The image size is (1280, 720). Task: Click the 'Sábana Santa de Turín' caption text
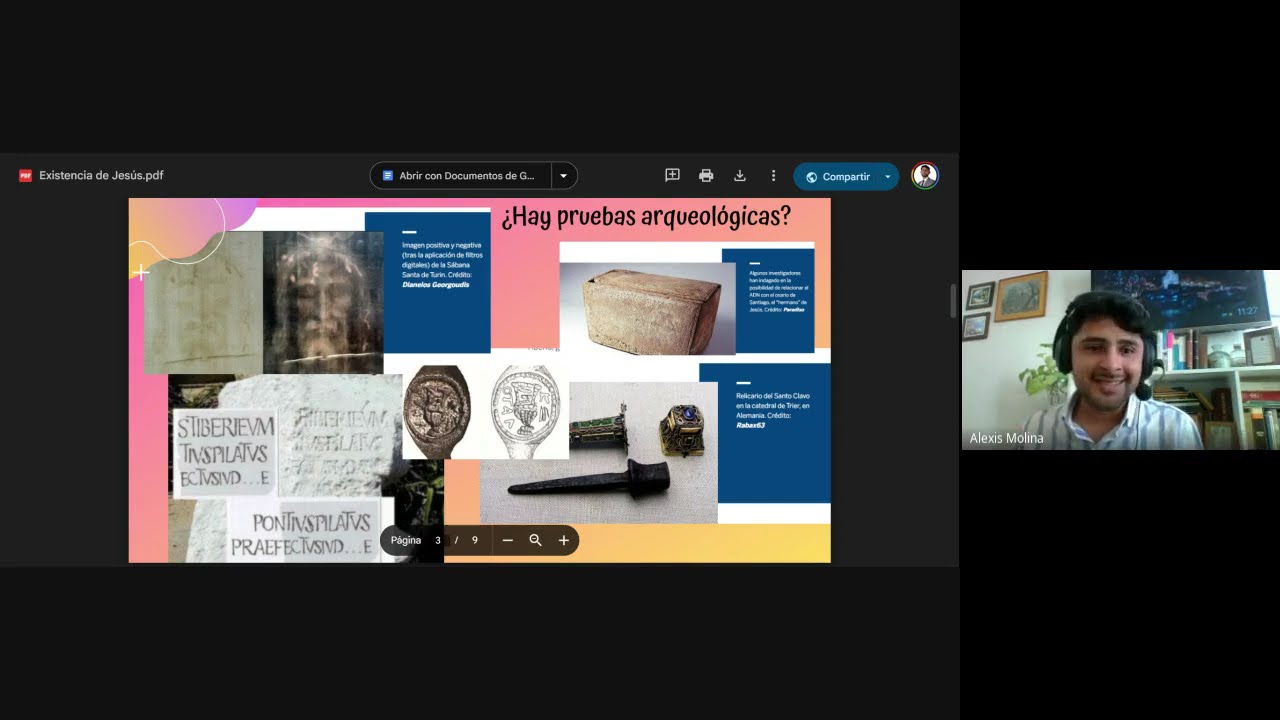click(443, 264)
